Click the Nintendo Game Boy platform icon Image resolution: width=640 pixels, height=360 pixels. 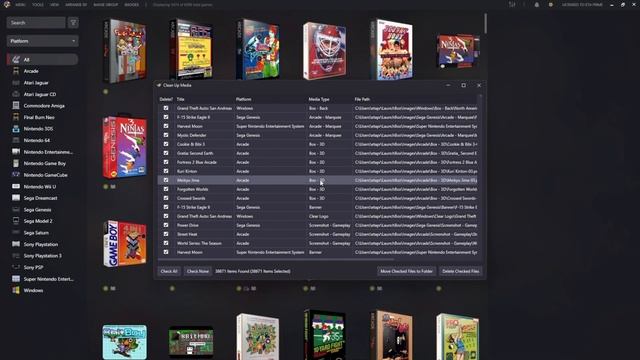[16, 163]
